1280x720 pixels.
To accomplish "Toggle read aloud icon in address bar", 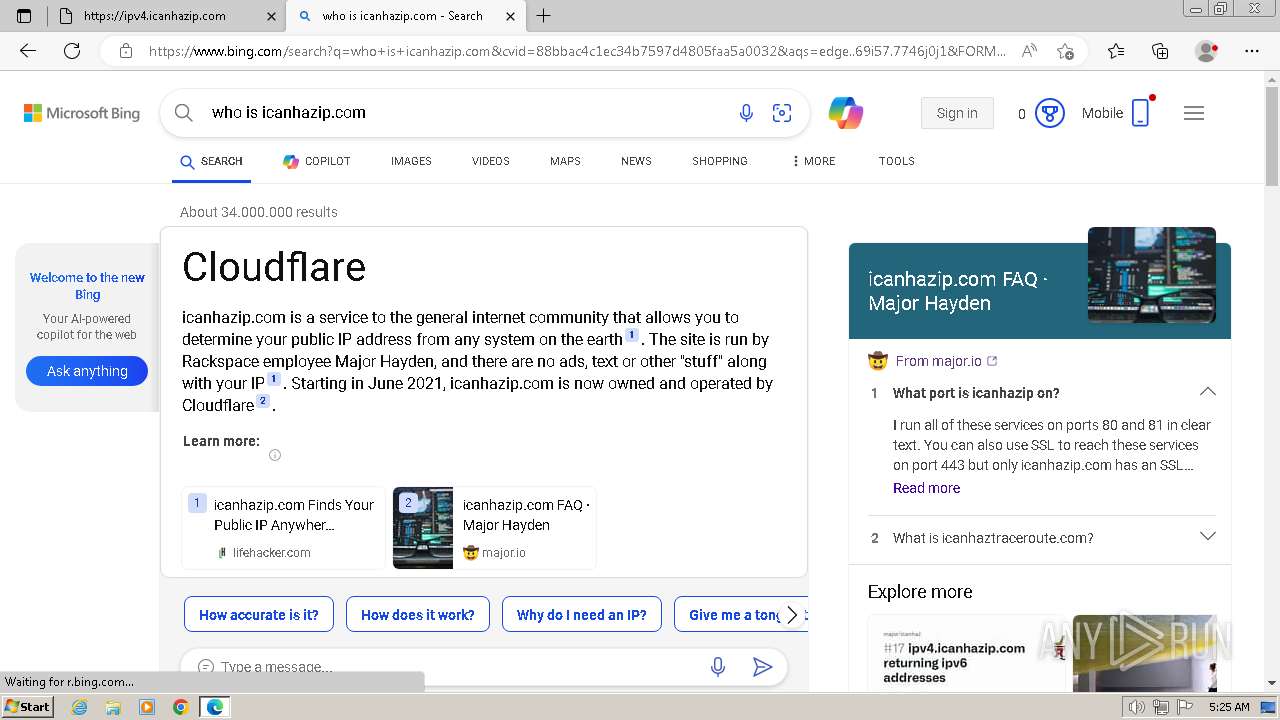I will [x=1029, y=51].
